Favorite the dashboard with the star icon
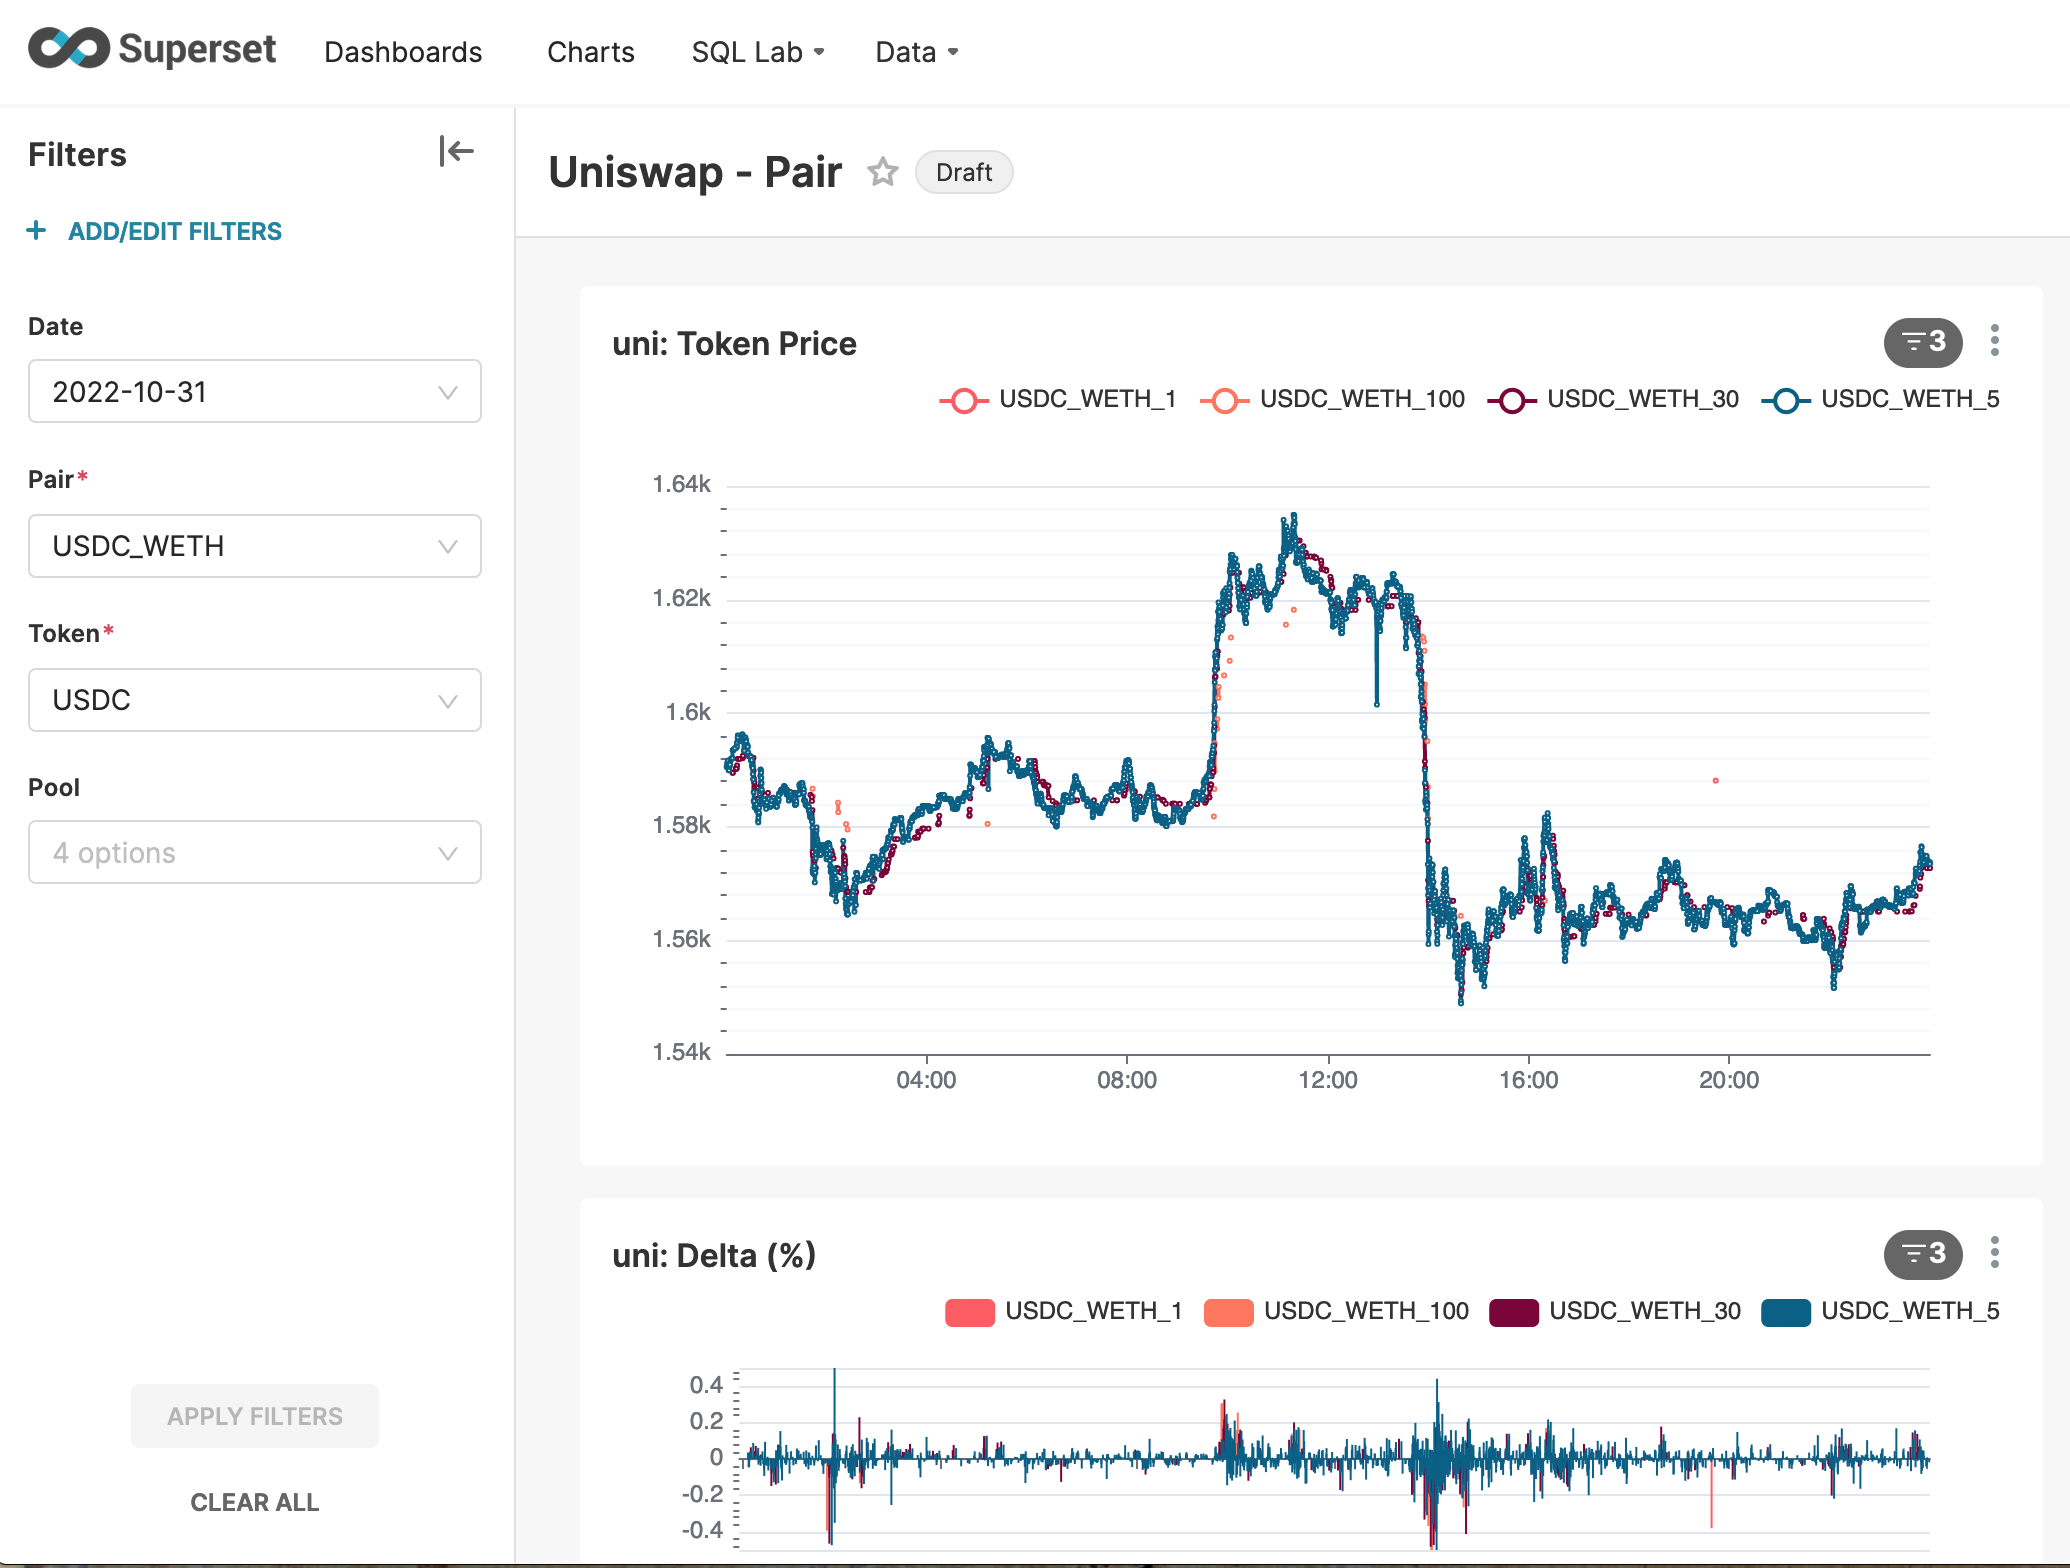Image resolution: width=2070 pixels, height=1568 pixels. (882, 172)
